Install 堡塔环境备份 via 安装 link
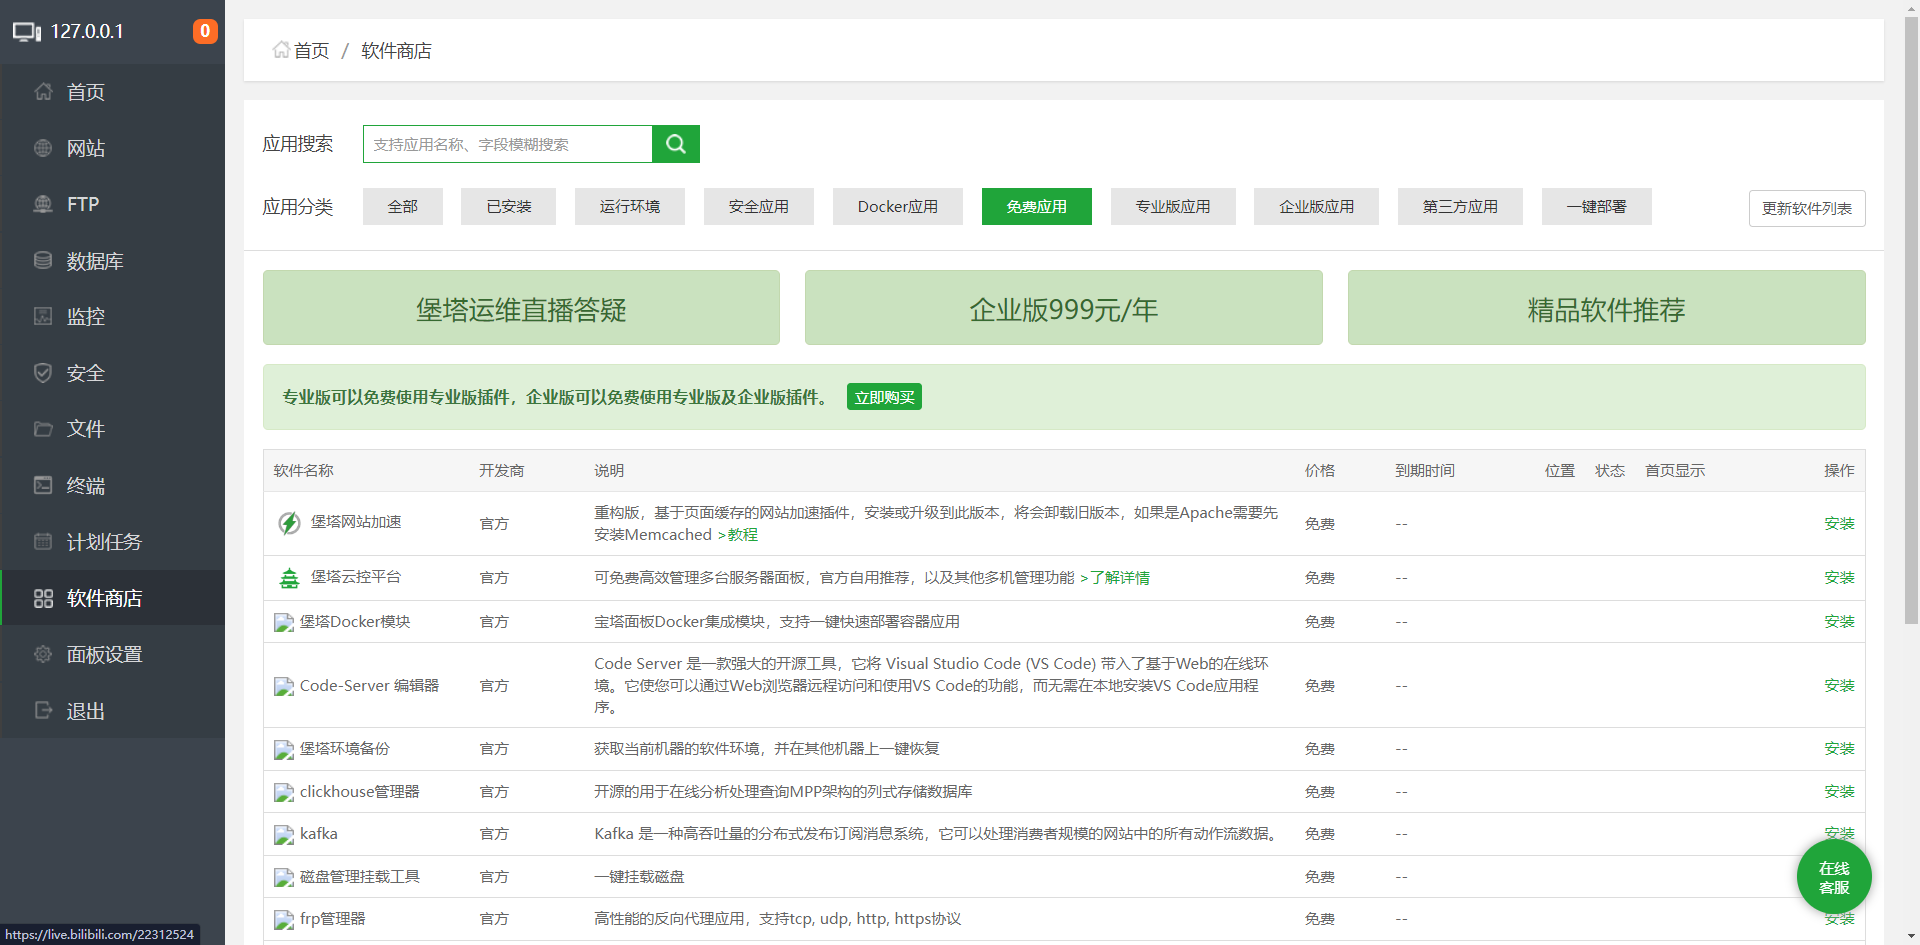Image resolution: width=1920 pixels, height=945 pixels. click(1839, 749)
